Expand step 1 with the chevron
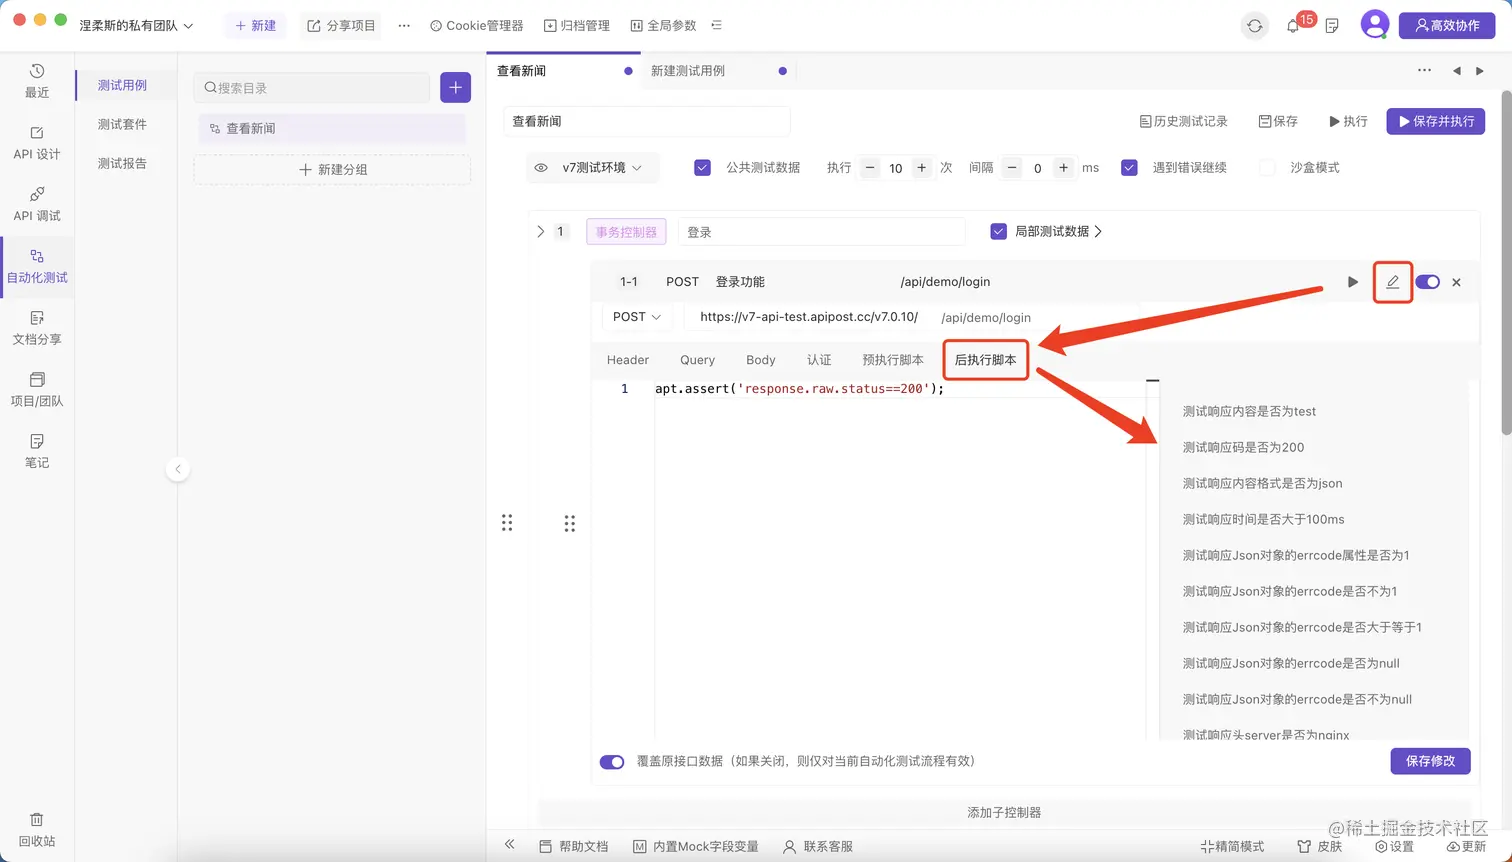This screenshot has height=862, width=1512. click(541, 231)
